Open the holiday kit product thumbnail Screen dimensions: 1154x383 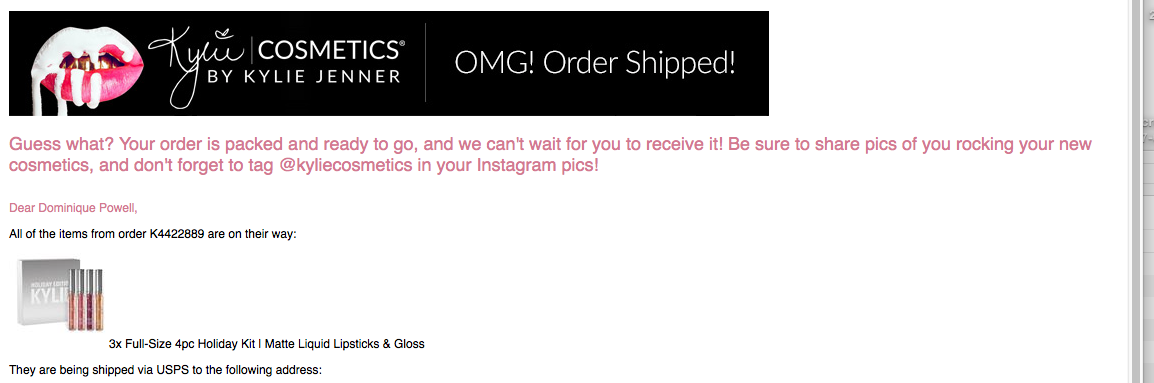(60, 294)
